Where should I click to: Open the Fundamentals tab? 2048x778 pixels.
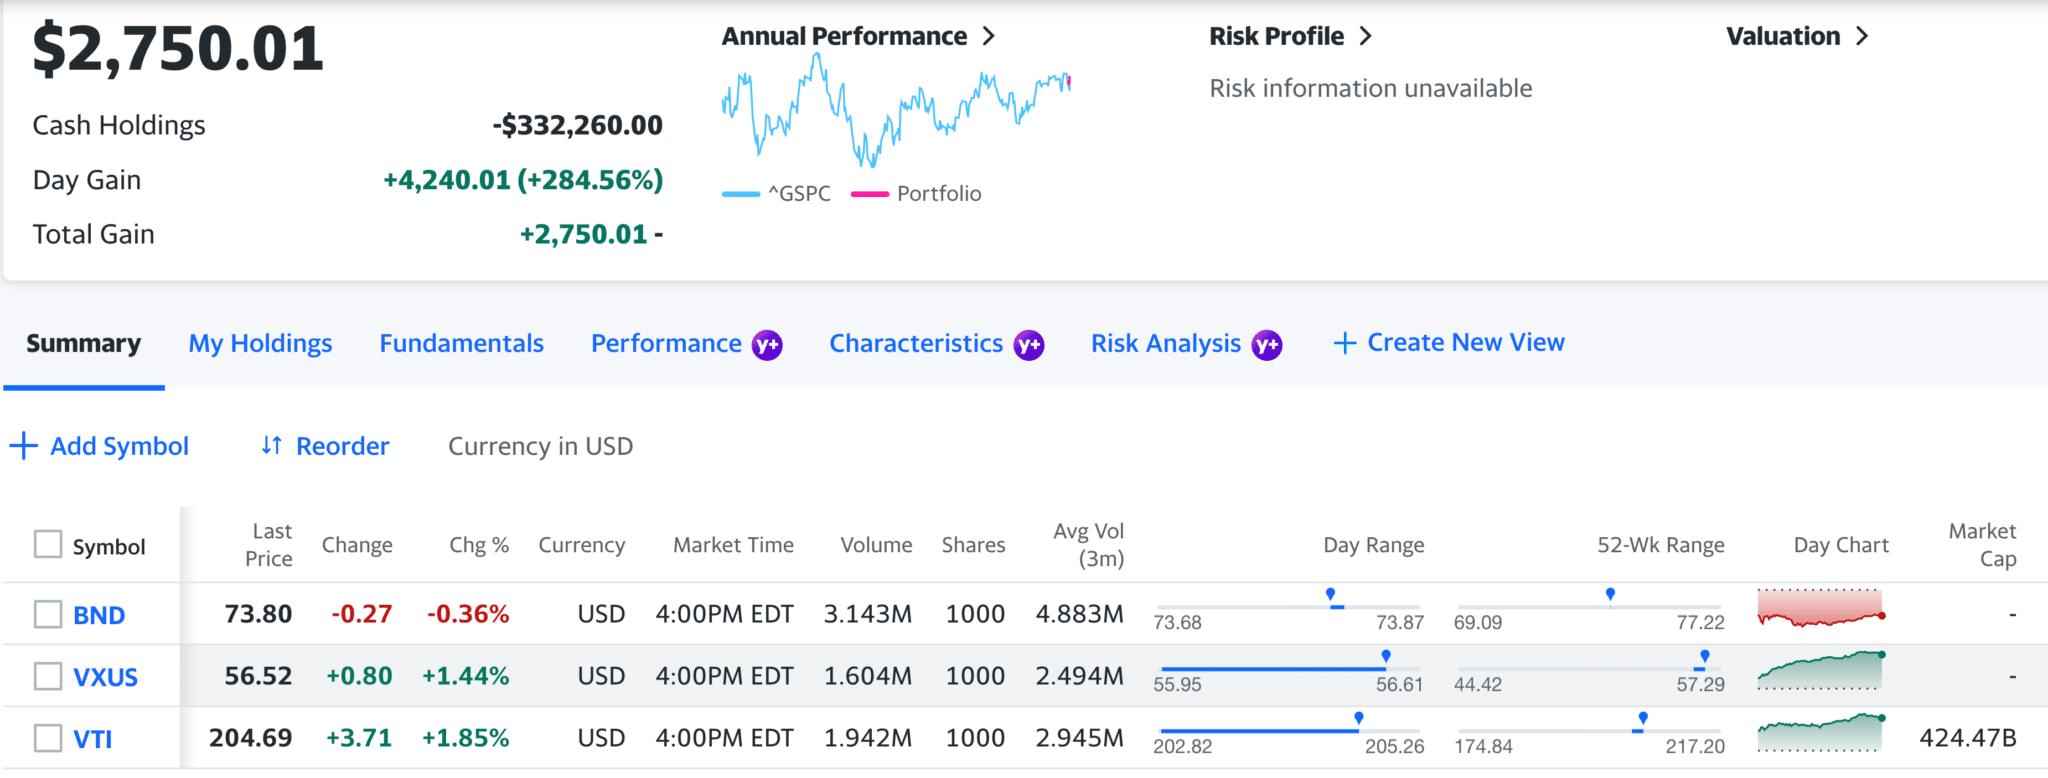coord(461,344)
